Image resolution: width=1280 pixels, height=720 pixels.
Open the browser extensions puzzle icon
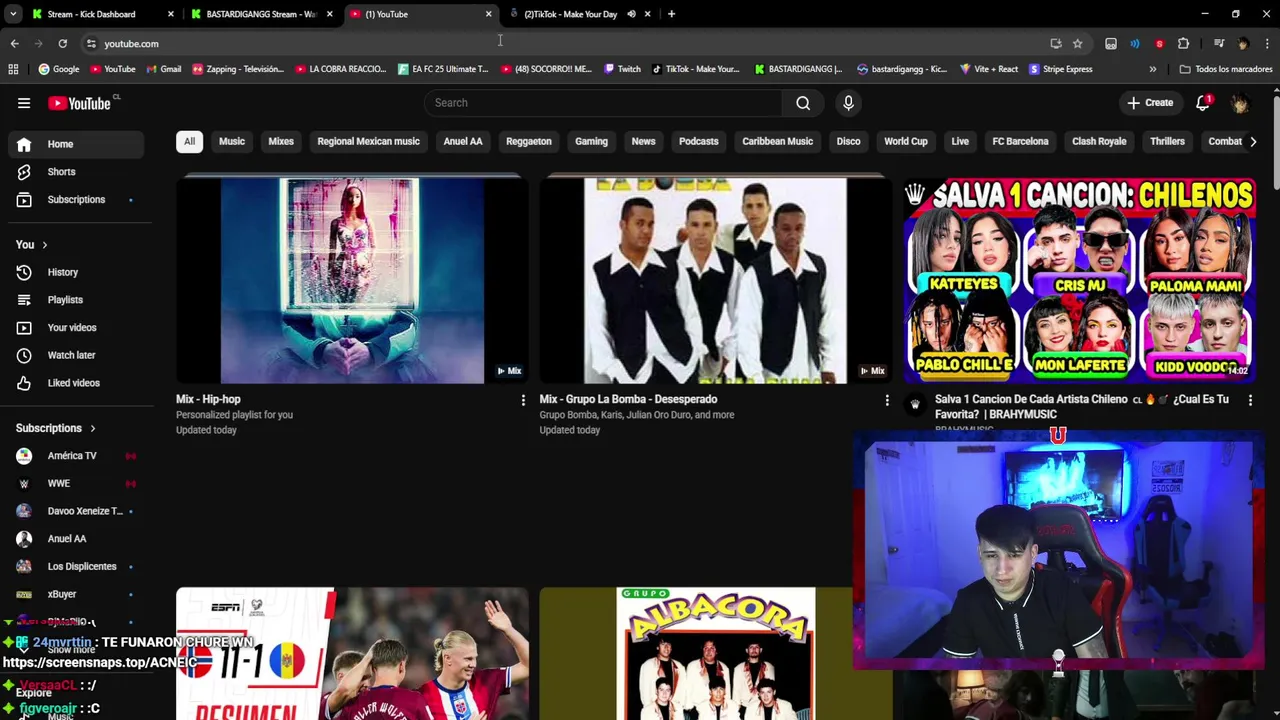pos(1183,43)
